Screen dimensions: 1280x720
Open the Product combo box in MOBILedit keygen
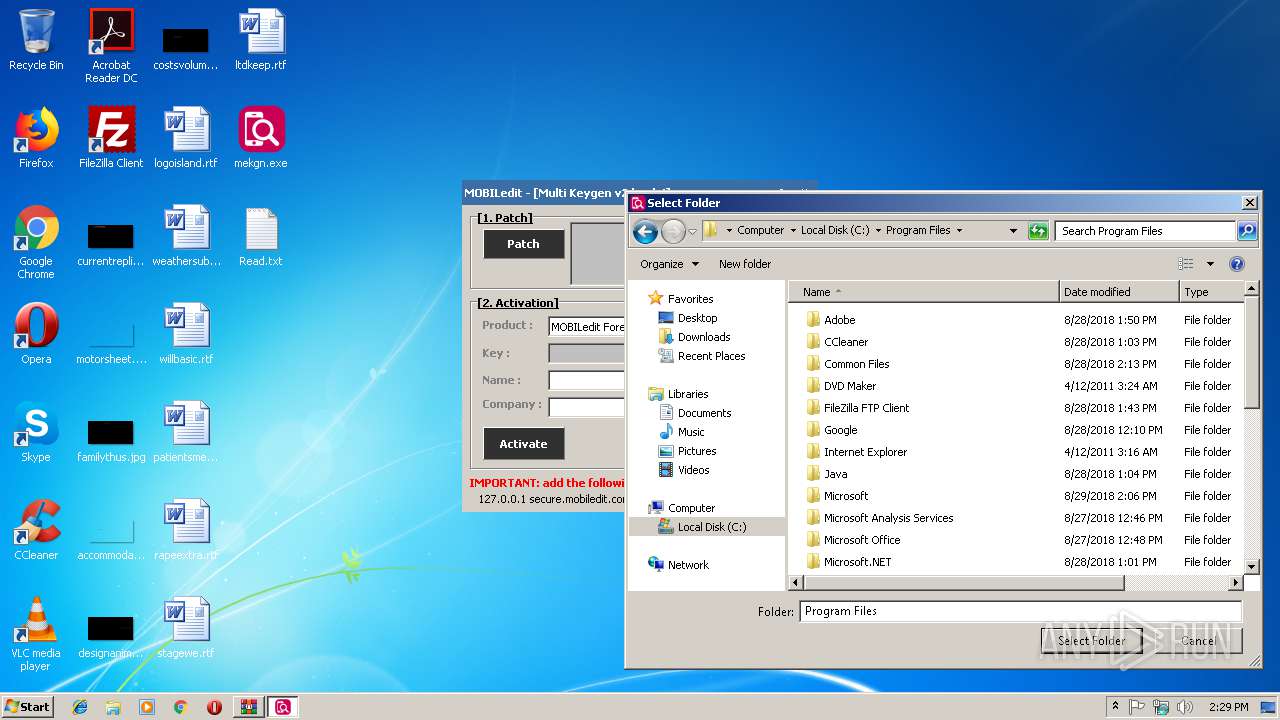(586, 327)
